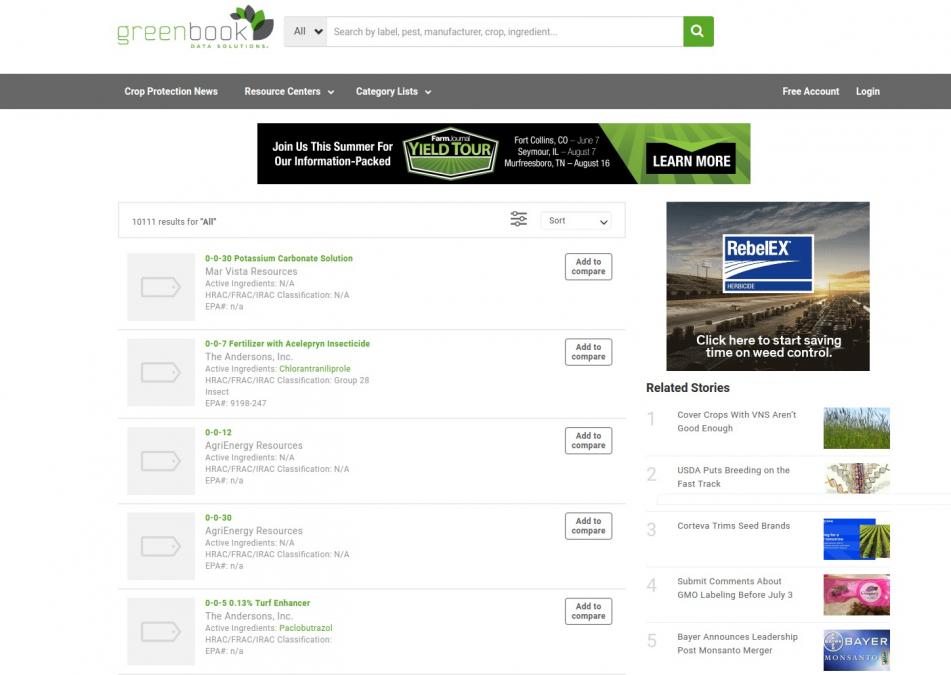Read story Bayer Announces Leadership Post Monsanto Merger

pyautogui.click(x=738, y=643)
